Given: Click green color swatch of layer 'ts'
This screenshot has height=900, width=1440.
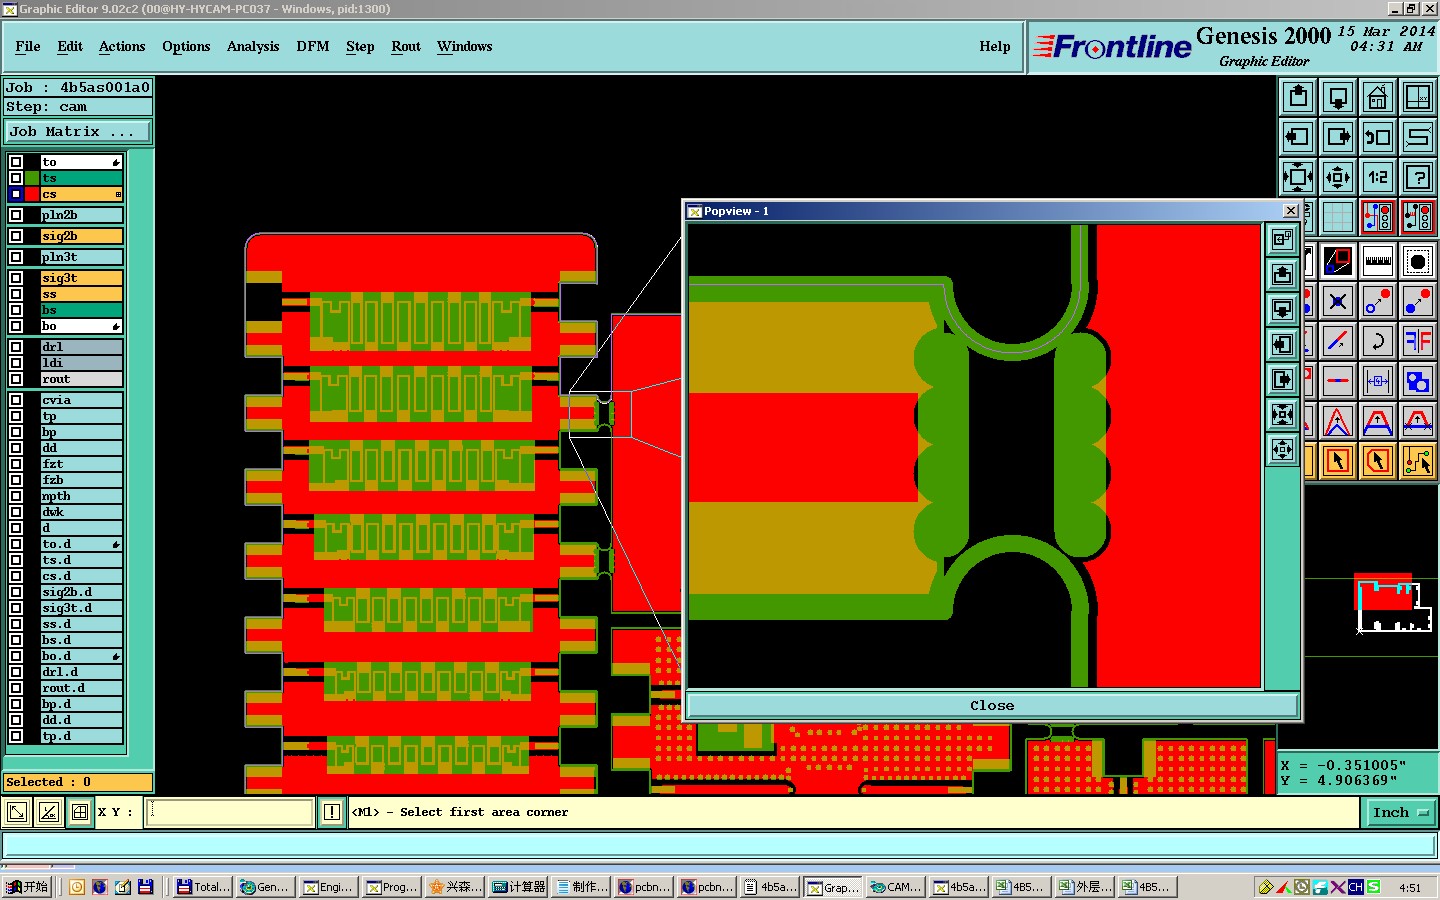Looking at the screenshot, I should click(x=32, y=178).
